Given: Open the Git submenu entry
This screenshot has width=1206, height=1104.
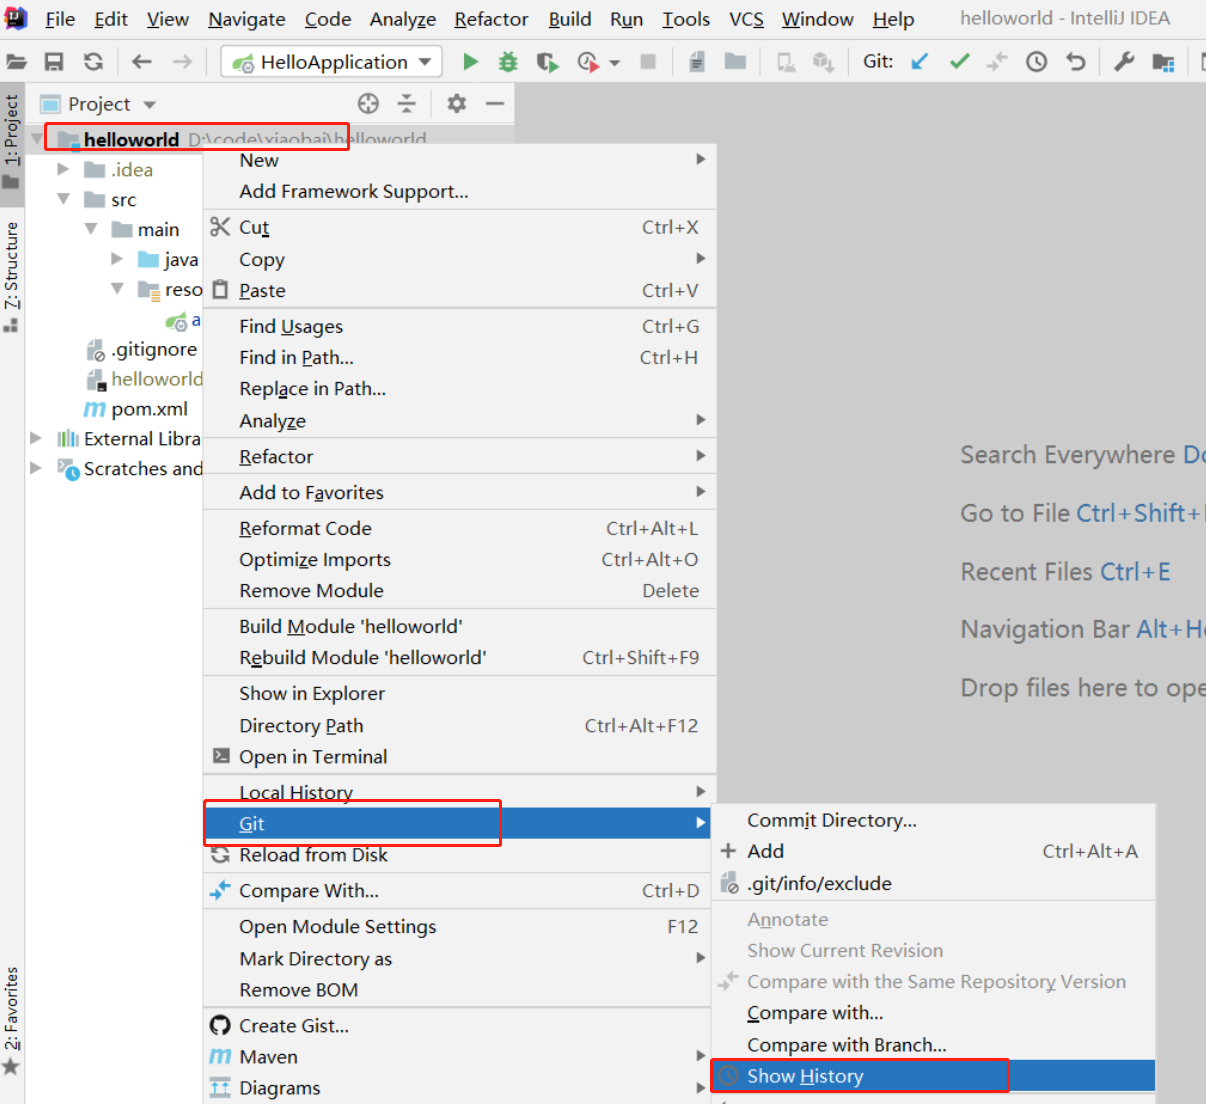Looking at the screenshot, I should click(x=458, y=823).
